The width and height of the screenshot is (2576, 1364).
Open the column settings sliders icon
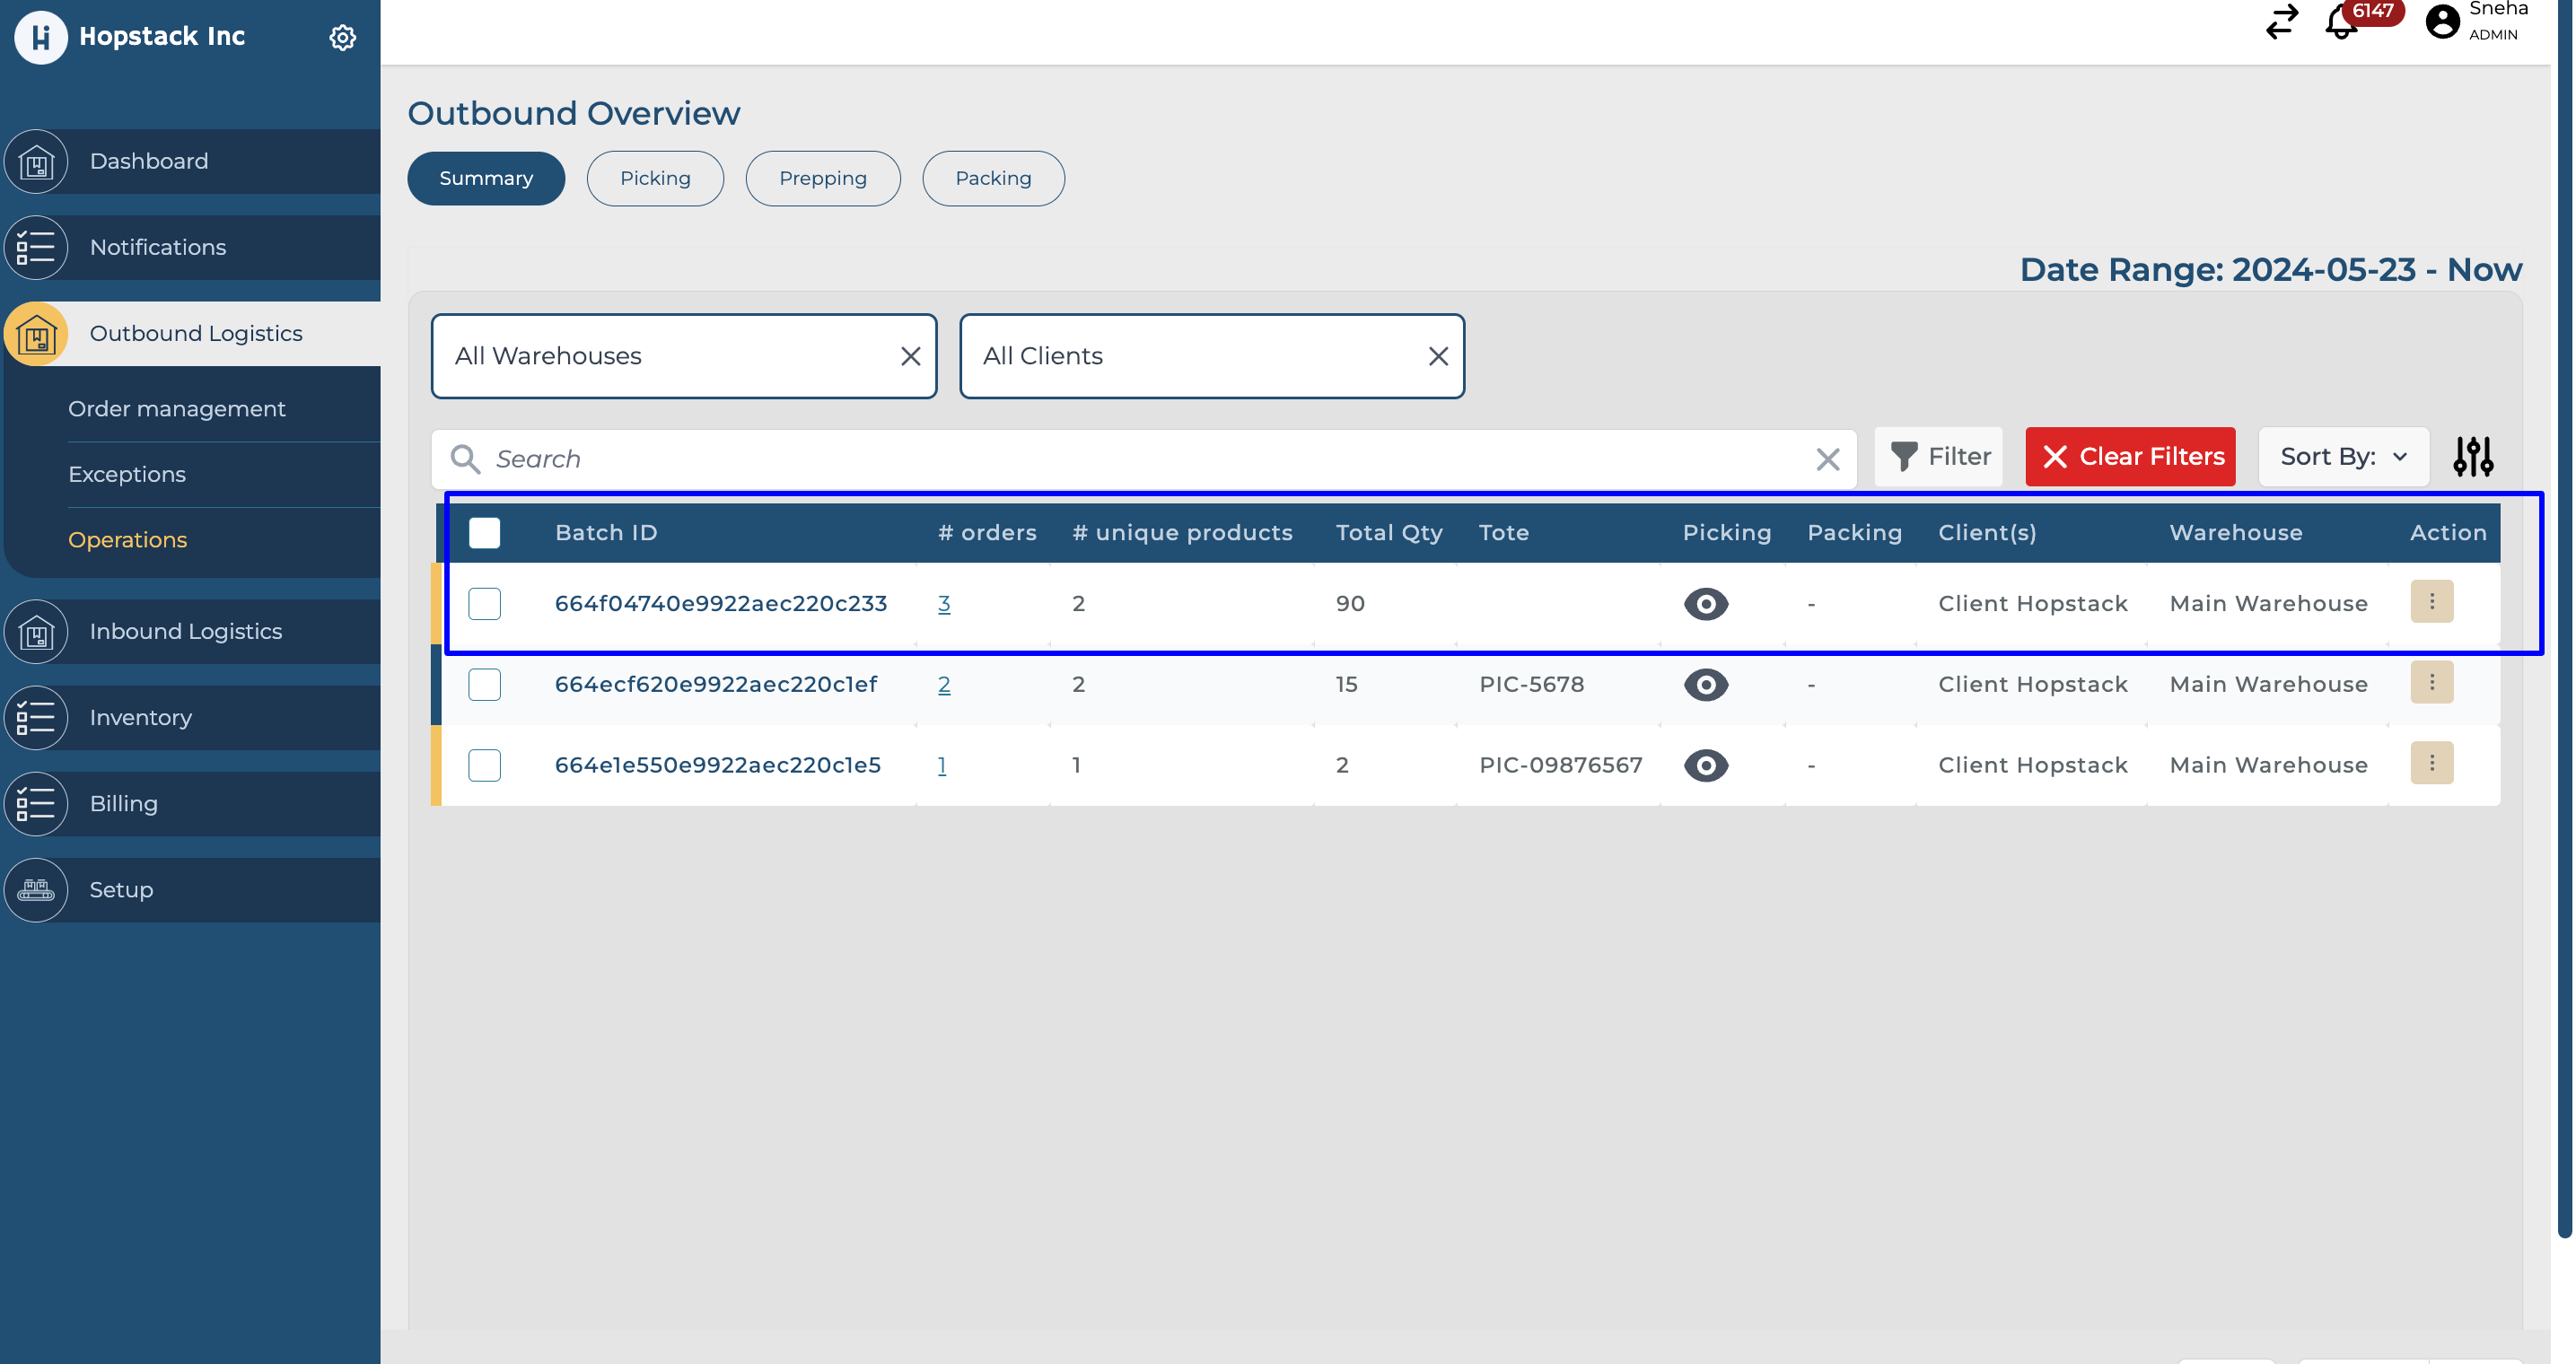pyautogui.click(x=2472, y=457)
